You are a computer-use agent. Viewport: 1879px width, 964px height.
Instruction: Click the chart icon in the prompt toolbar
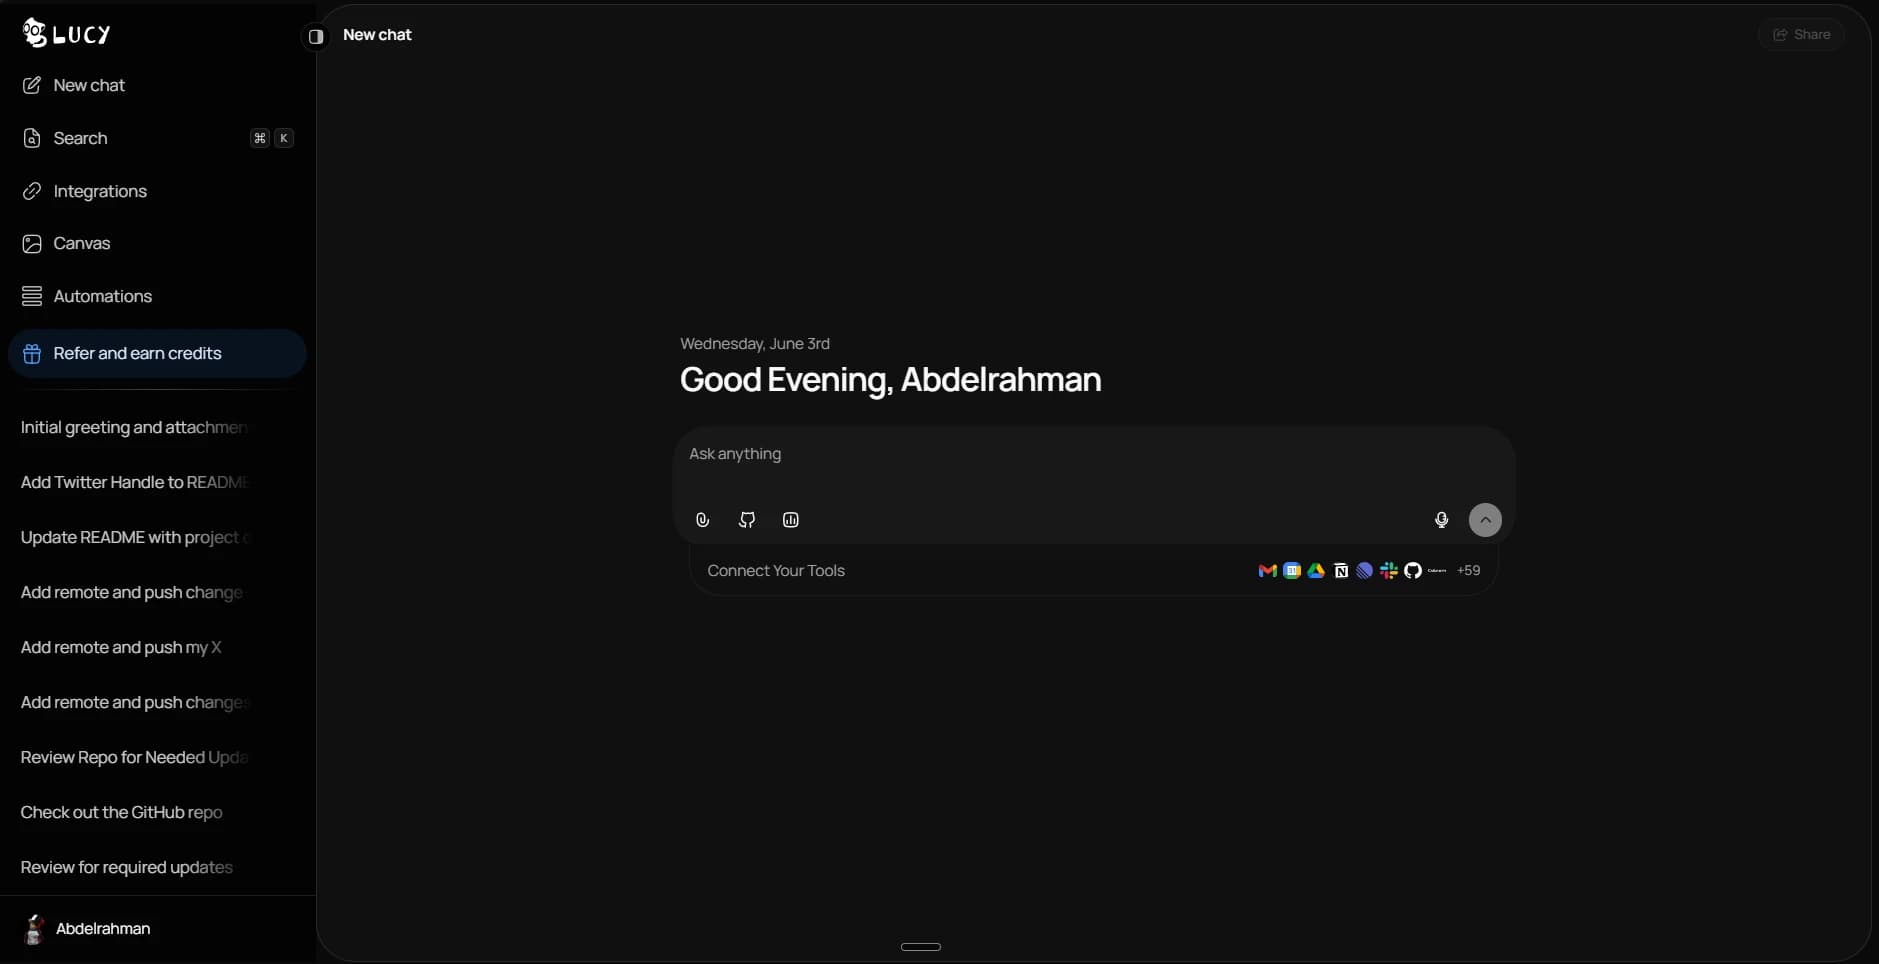[x=791, y=520]
